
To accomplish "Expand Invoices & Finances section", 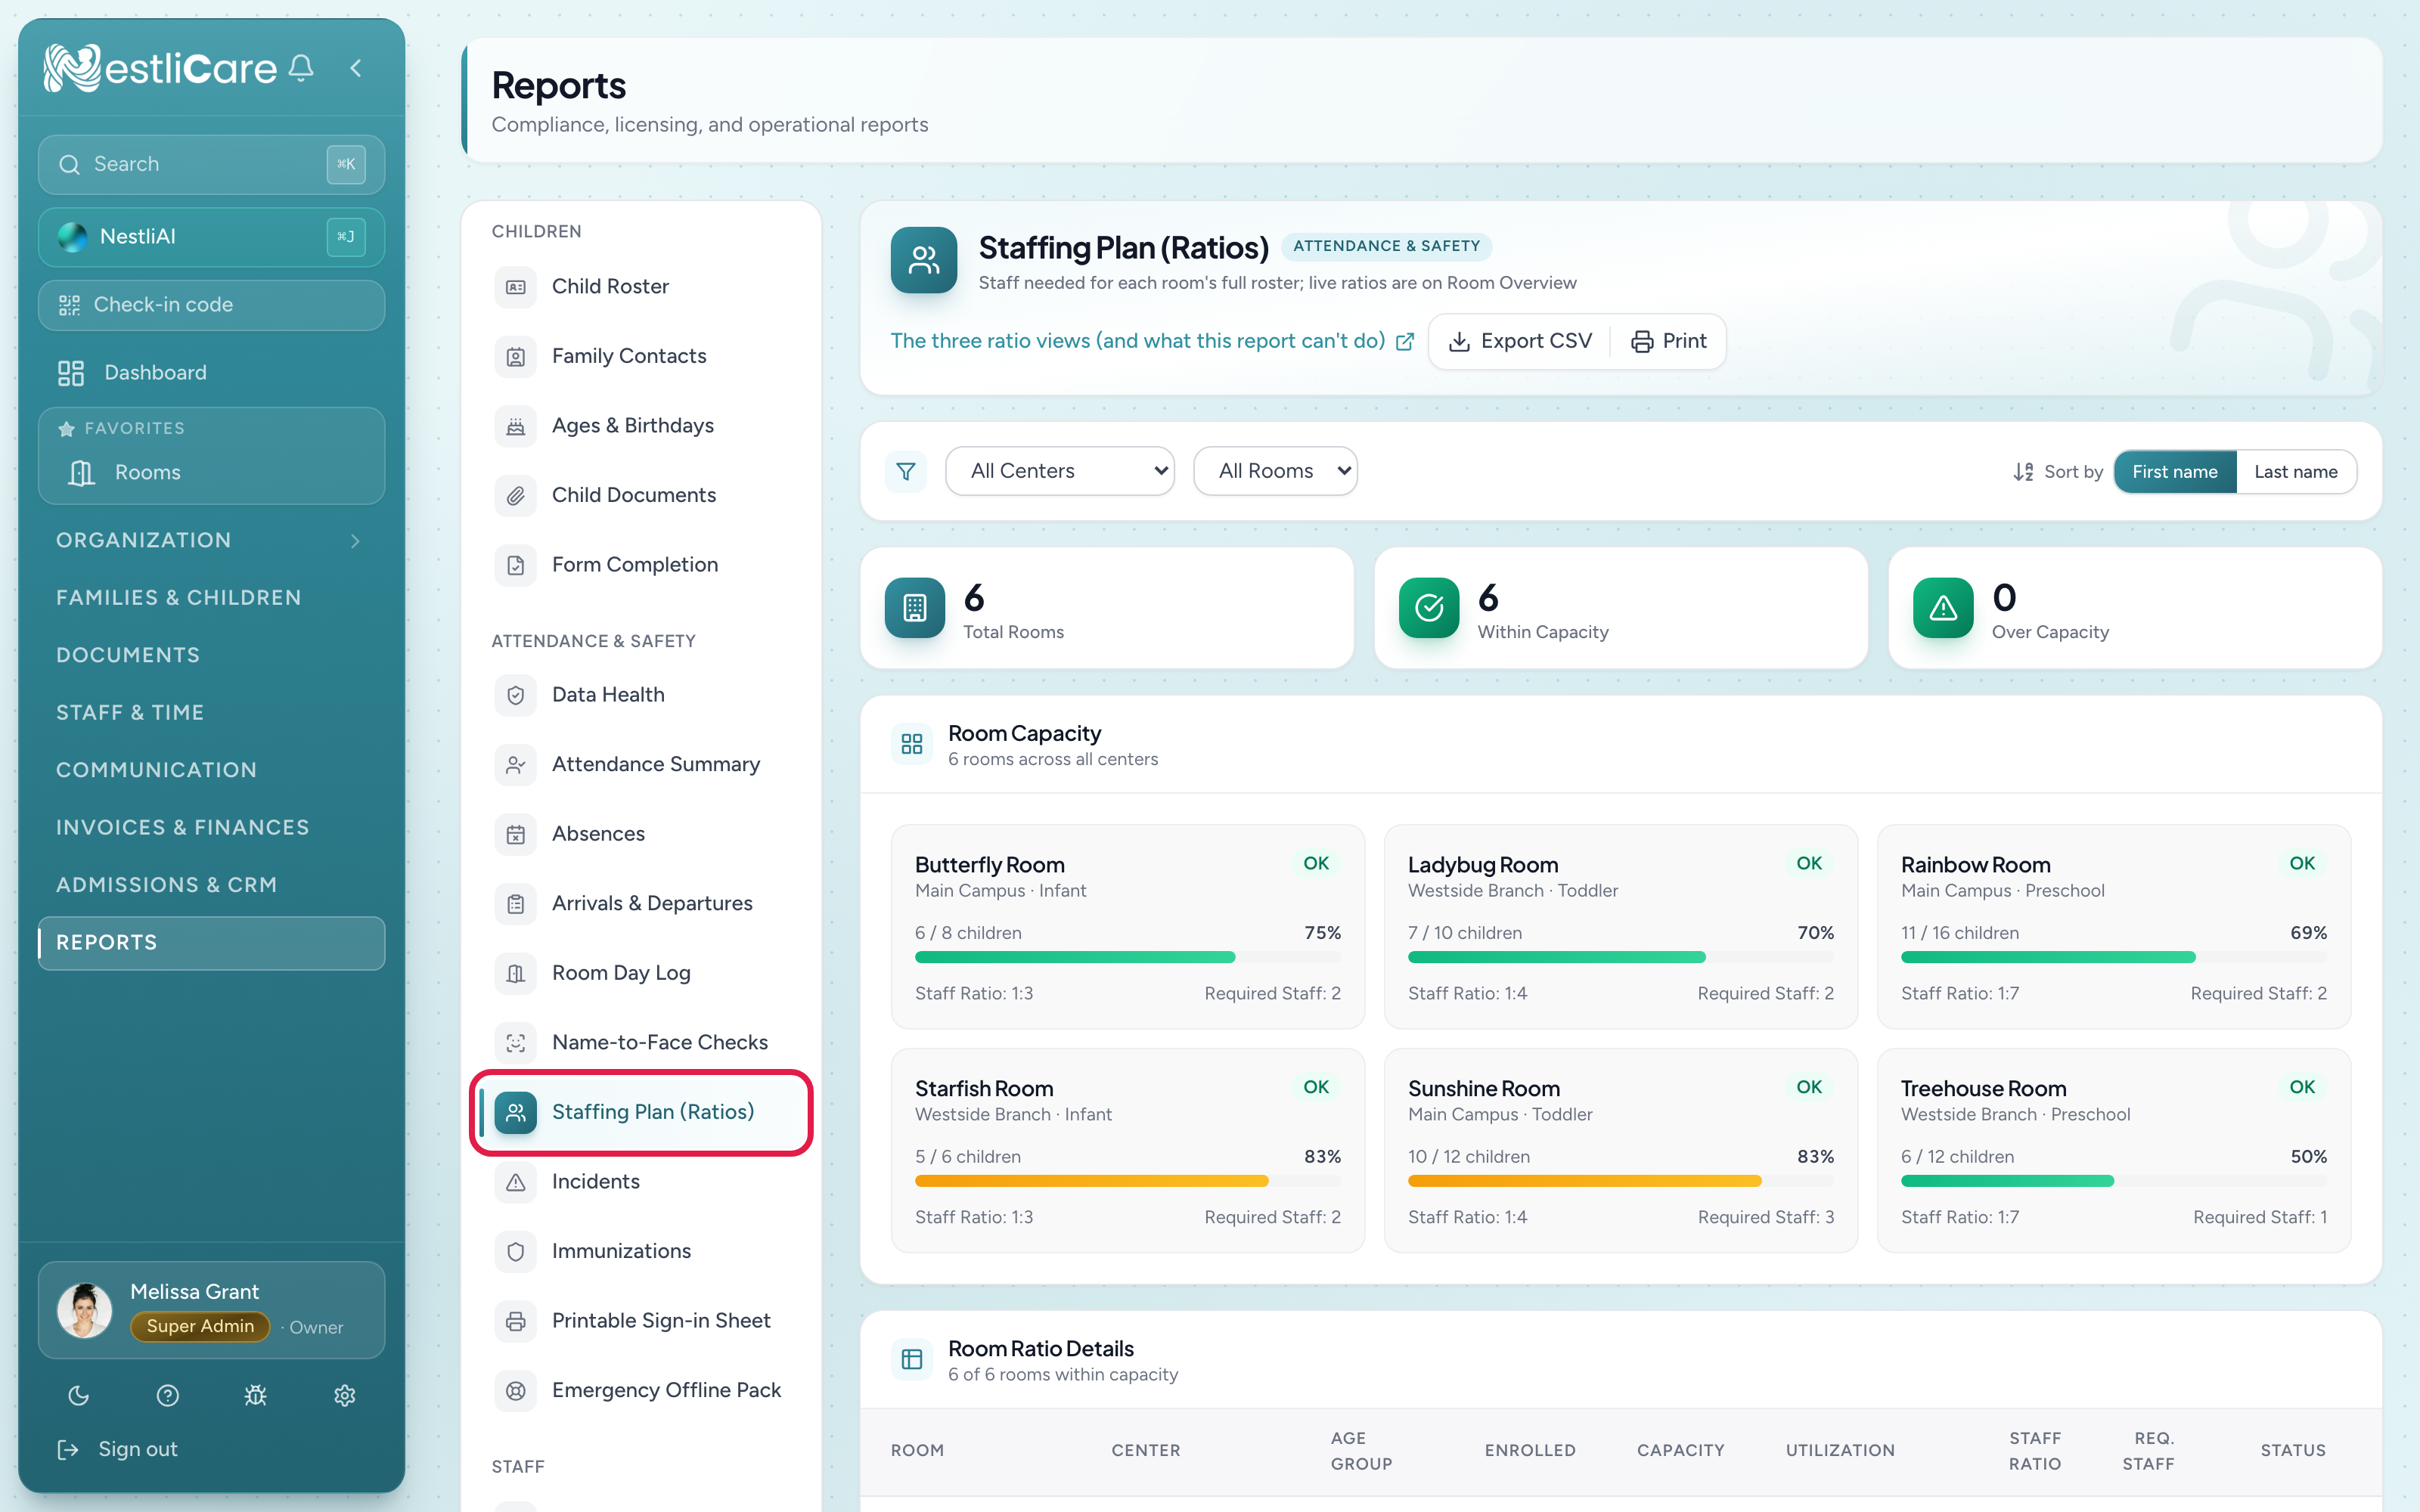I will point(211,827).
